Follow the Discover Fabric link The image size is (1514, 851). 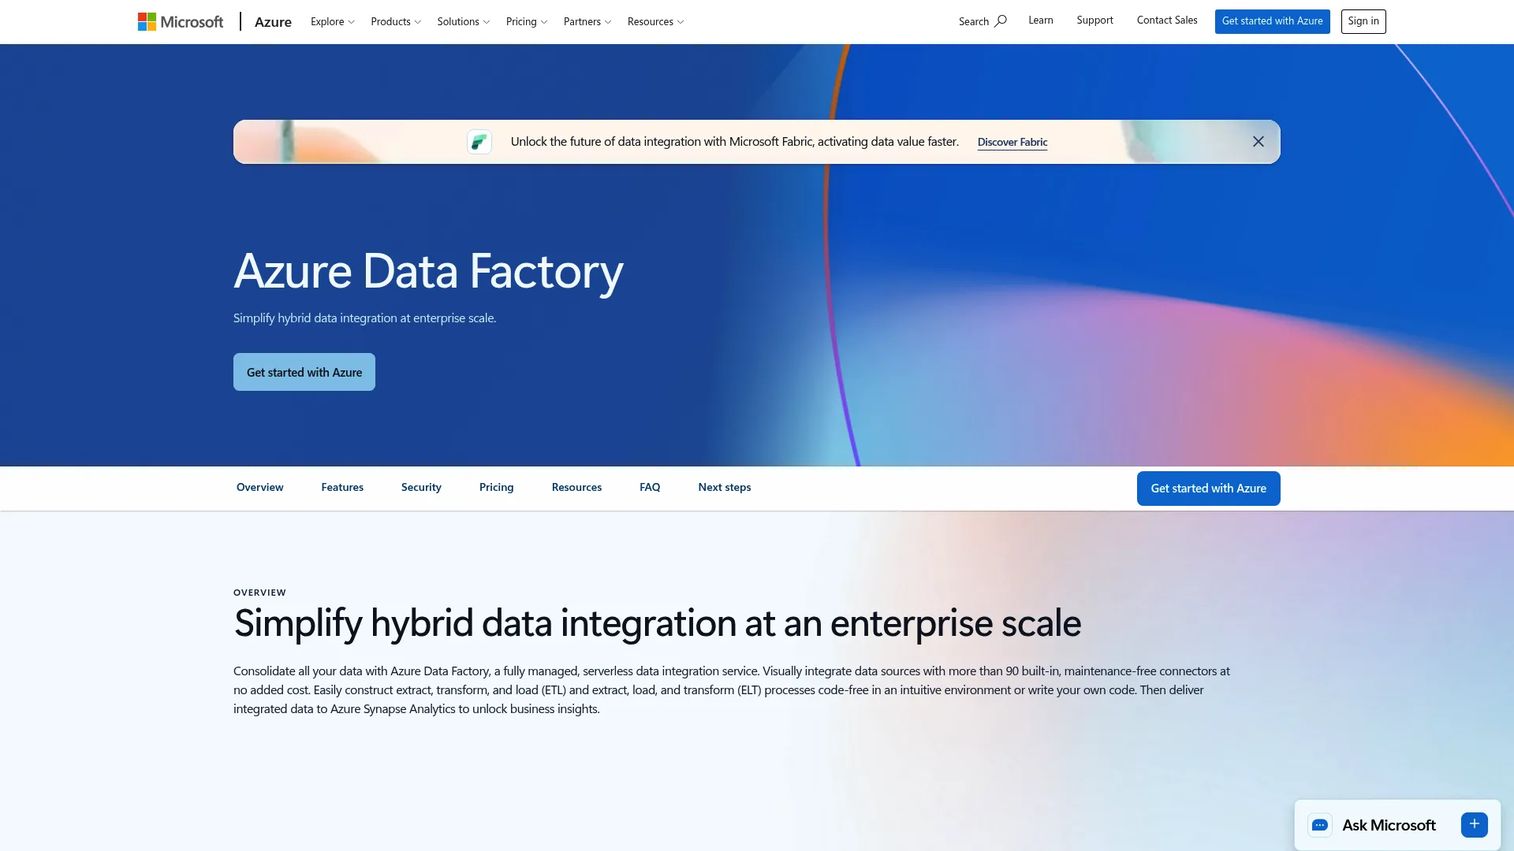coord(1012,142)
